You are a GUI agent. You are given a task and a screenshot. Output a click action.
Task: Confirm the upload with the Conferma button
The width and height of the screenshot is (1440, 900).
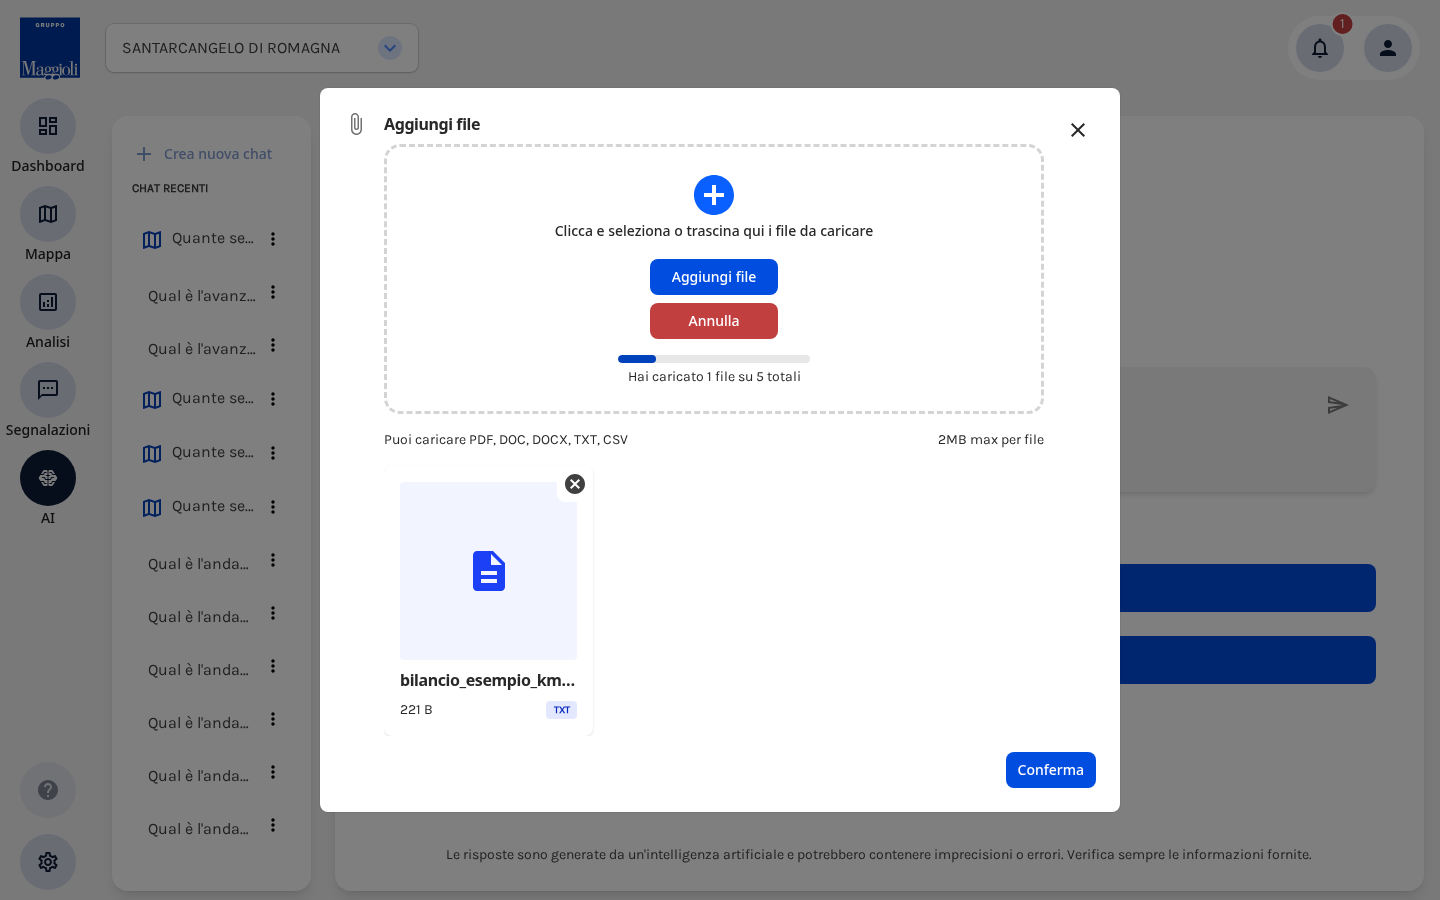coord(1051,770)
